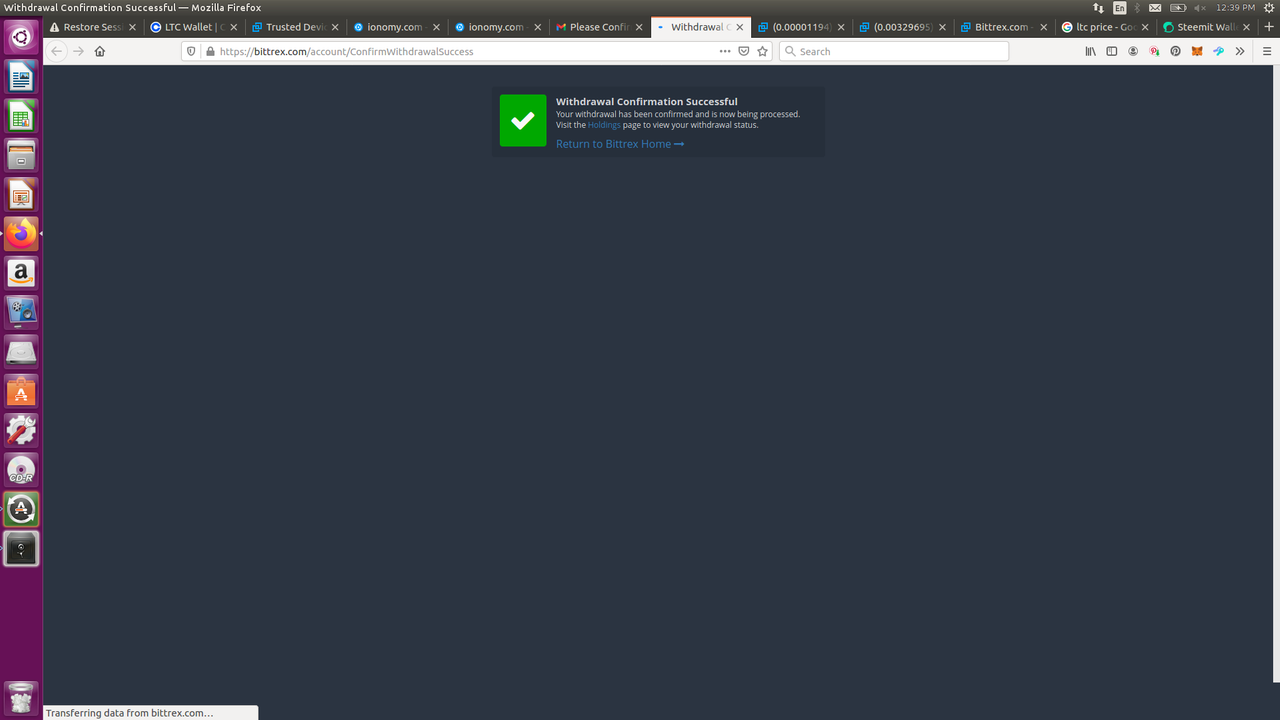Switch to the Steemit Wallet tab

1206,27
